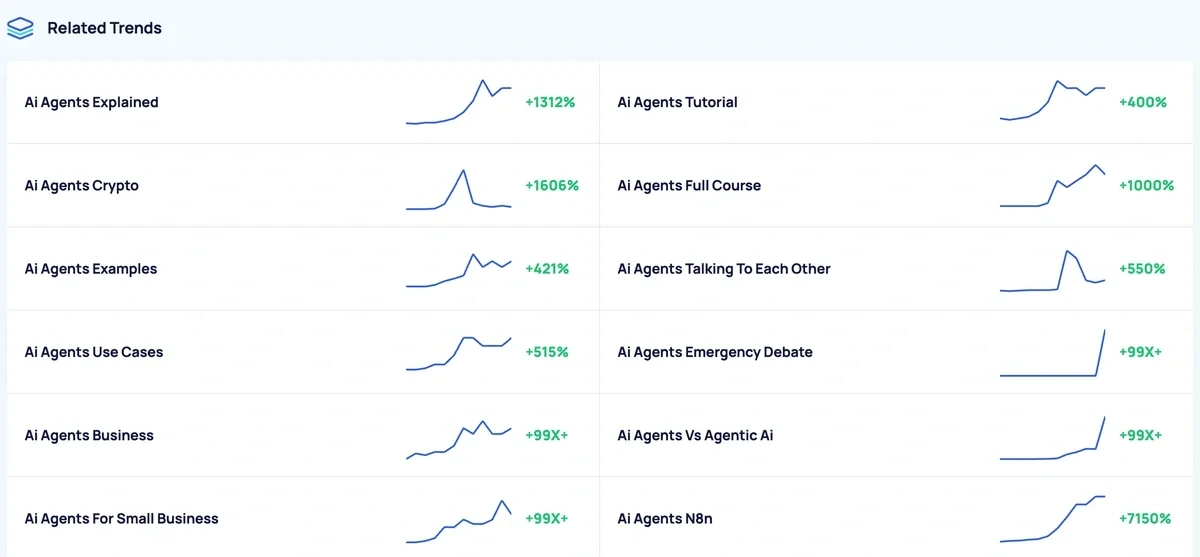The image size is (1200, 557).
Task: Open the Ai Agents Business trend
Action: (x=89, y=435)
